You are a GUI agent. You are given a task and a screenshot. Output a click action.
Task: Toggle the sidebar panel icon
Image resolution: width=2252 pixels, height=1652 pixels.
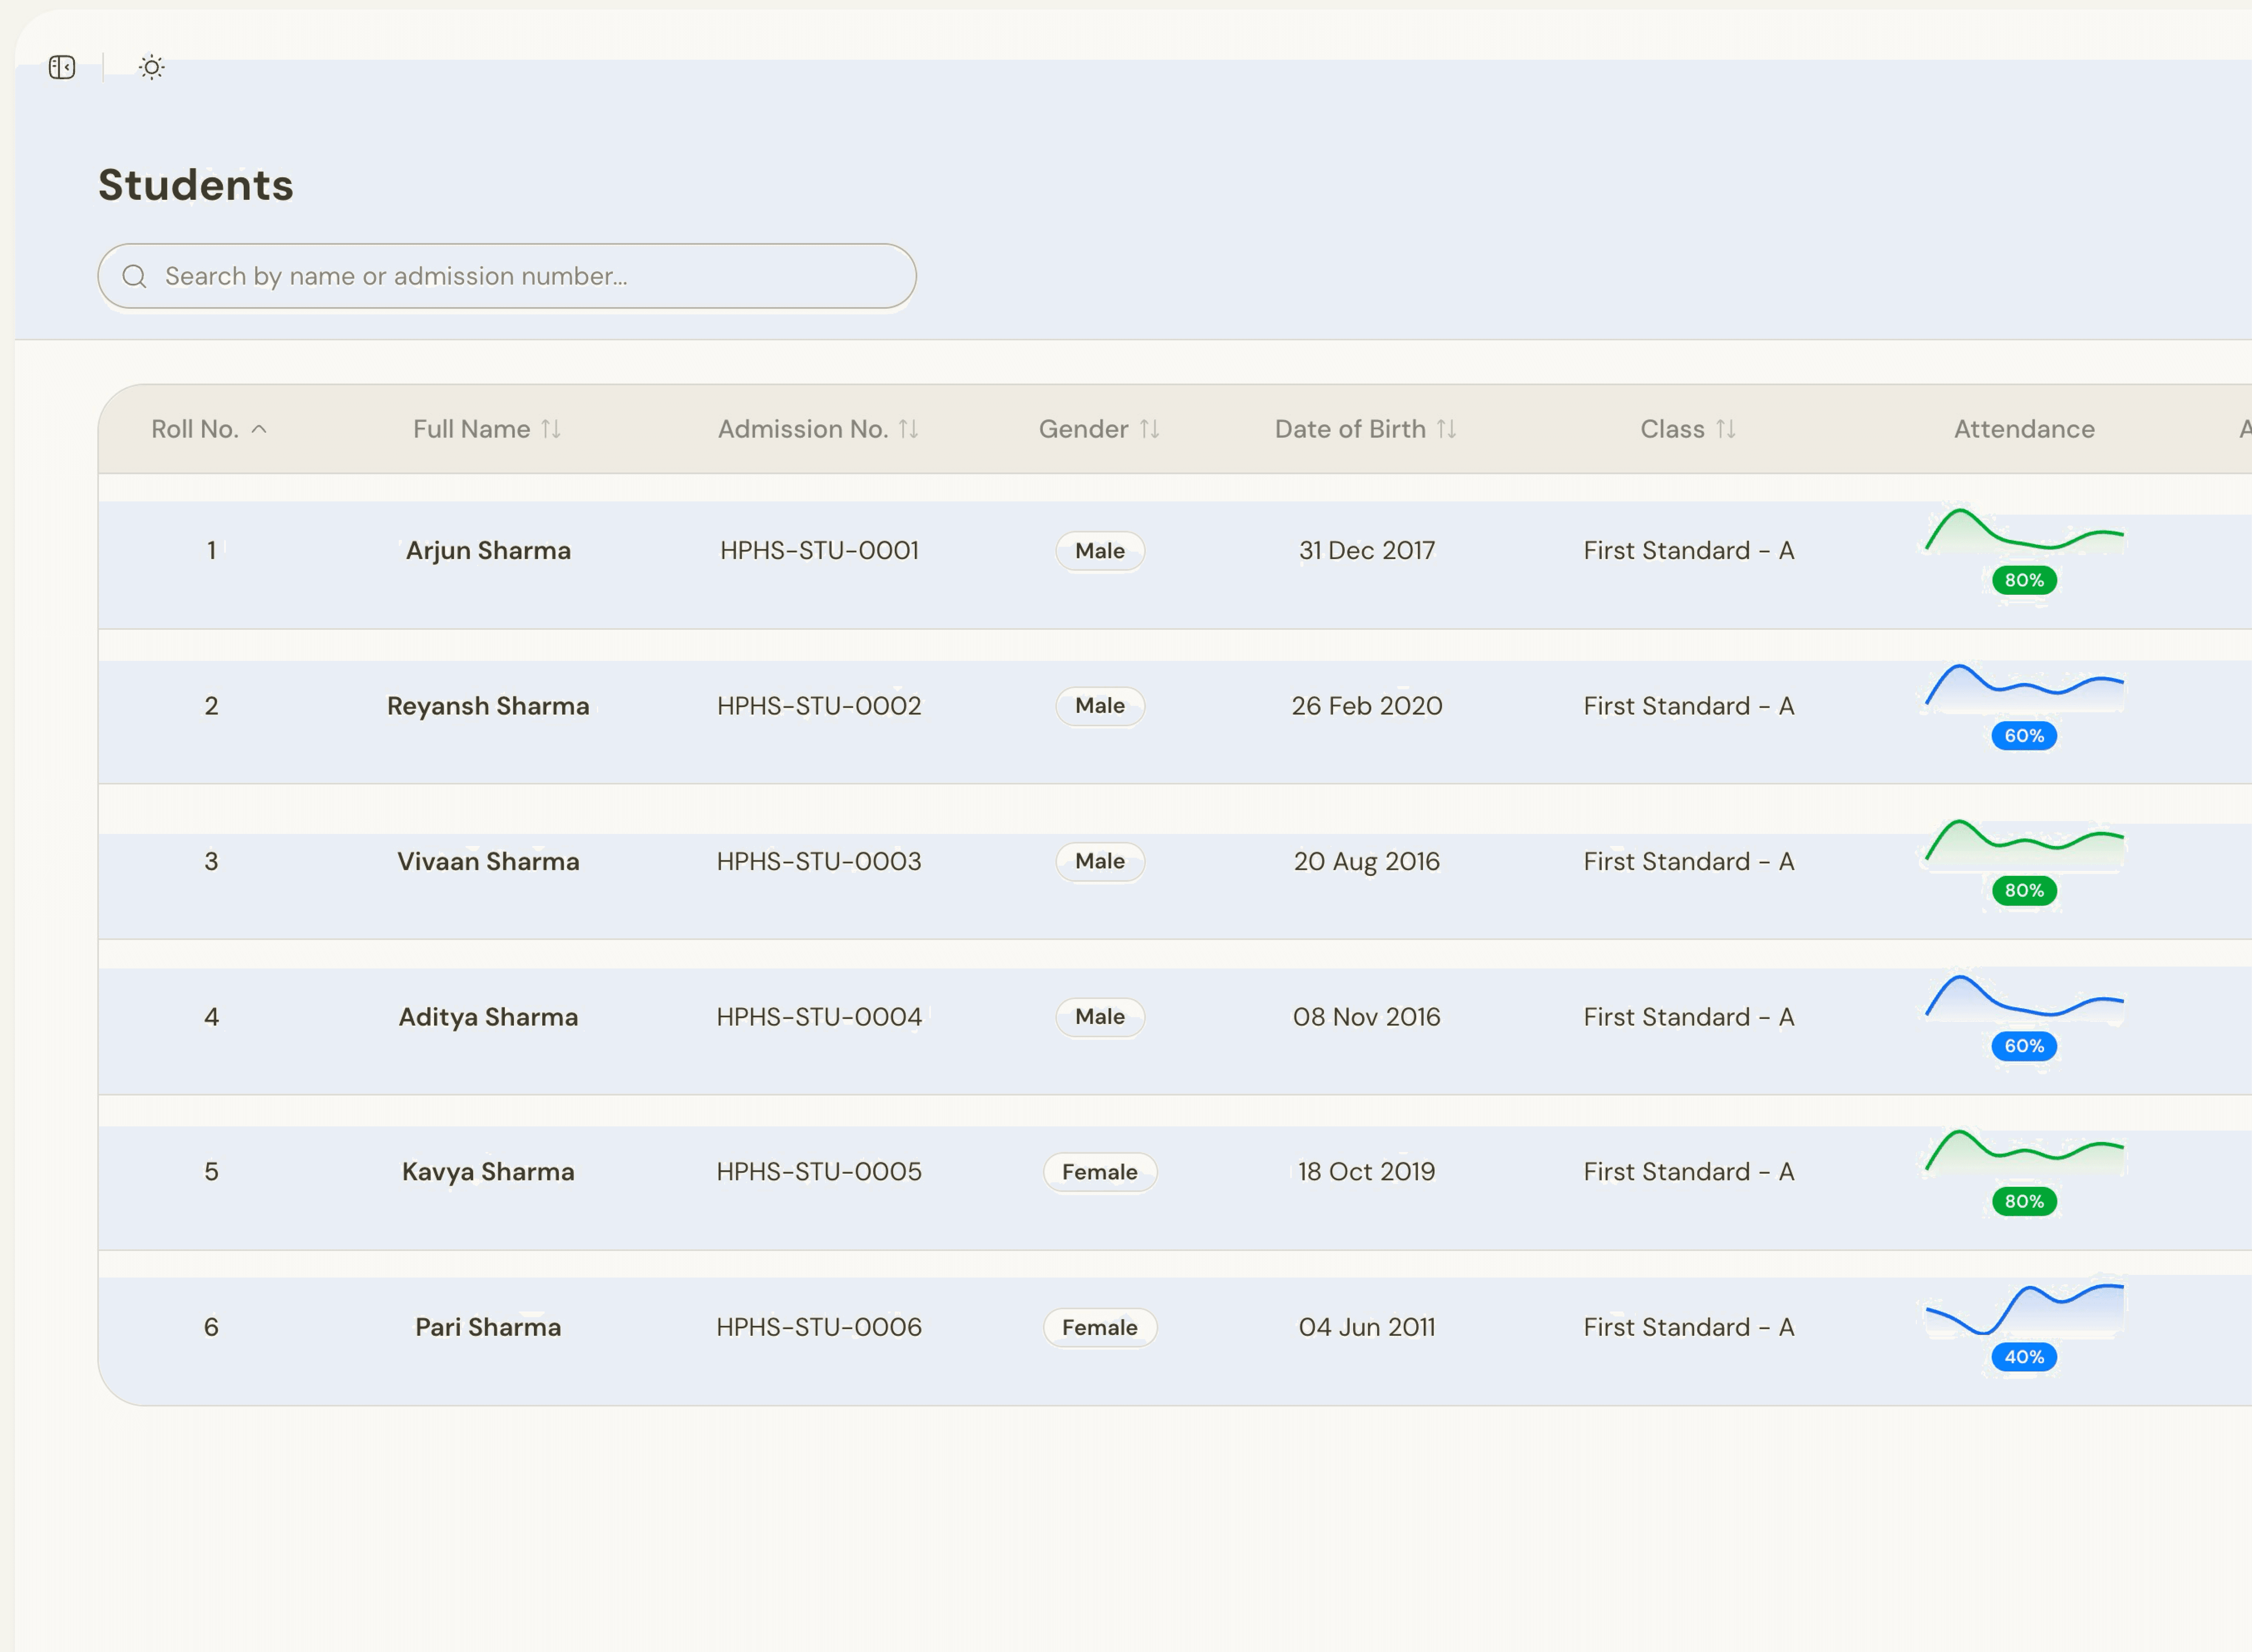coord(62,67)
